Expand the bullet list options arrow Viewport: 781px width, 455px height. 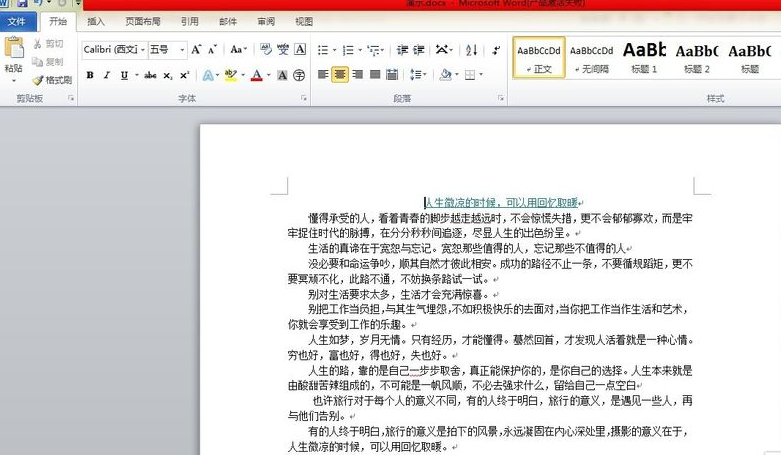(x=334, y=50)
